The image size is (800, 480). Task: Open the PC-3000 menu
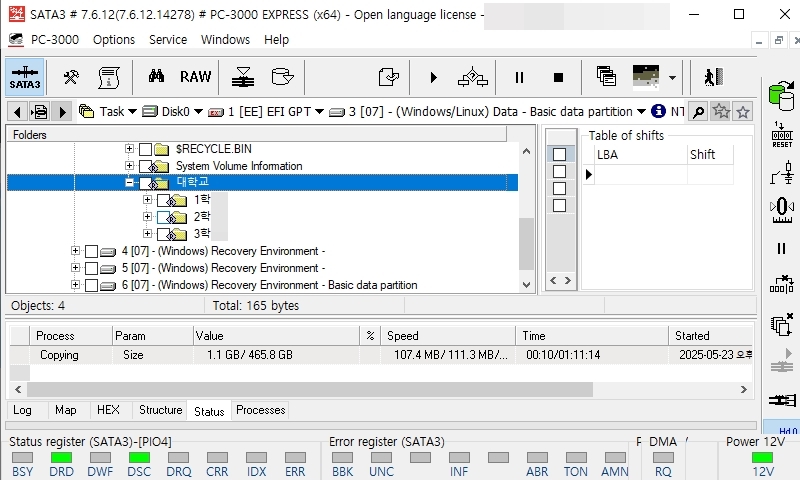pyautogui.click(x=55, y=40)
